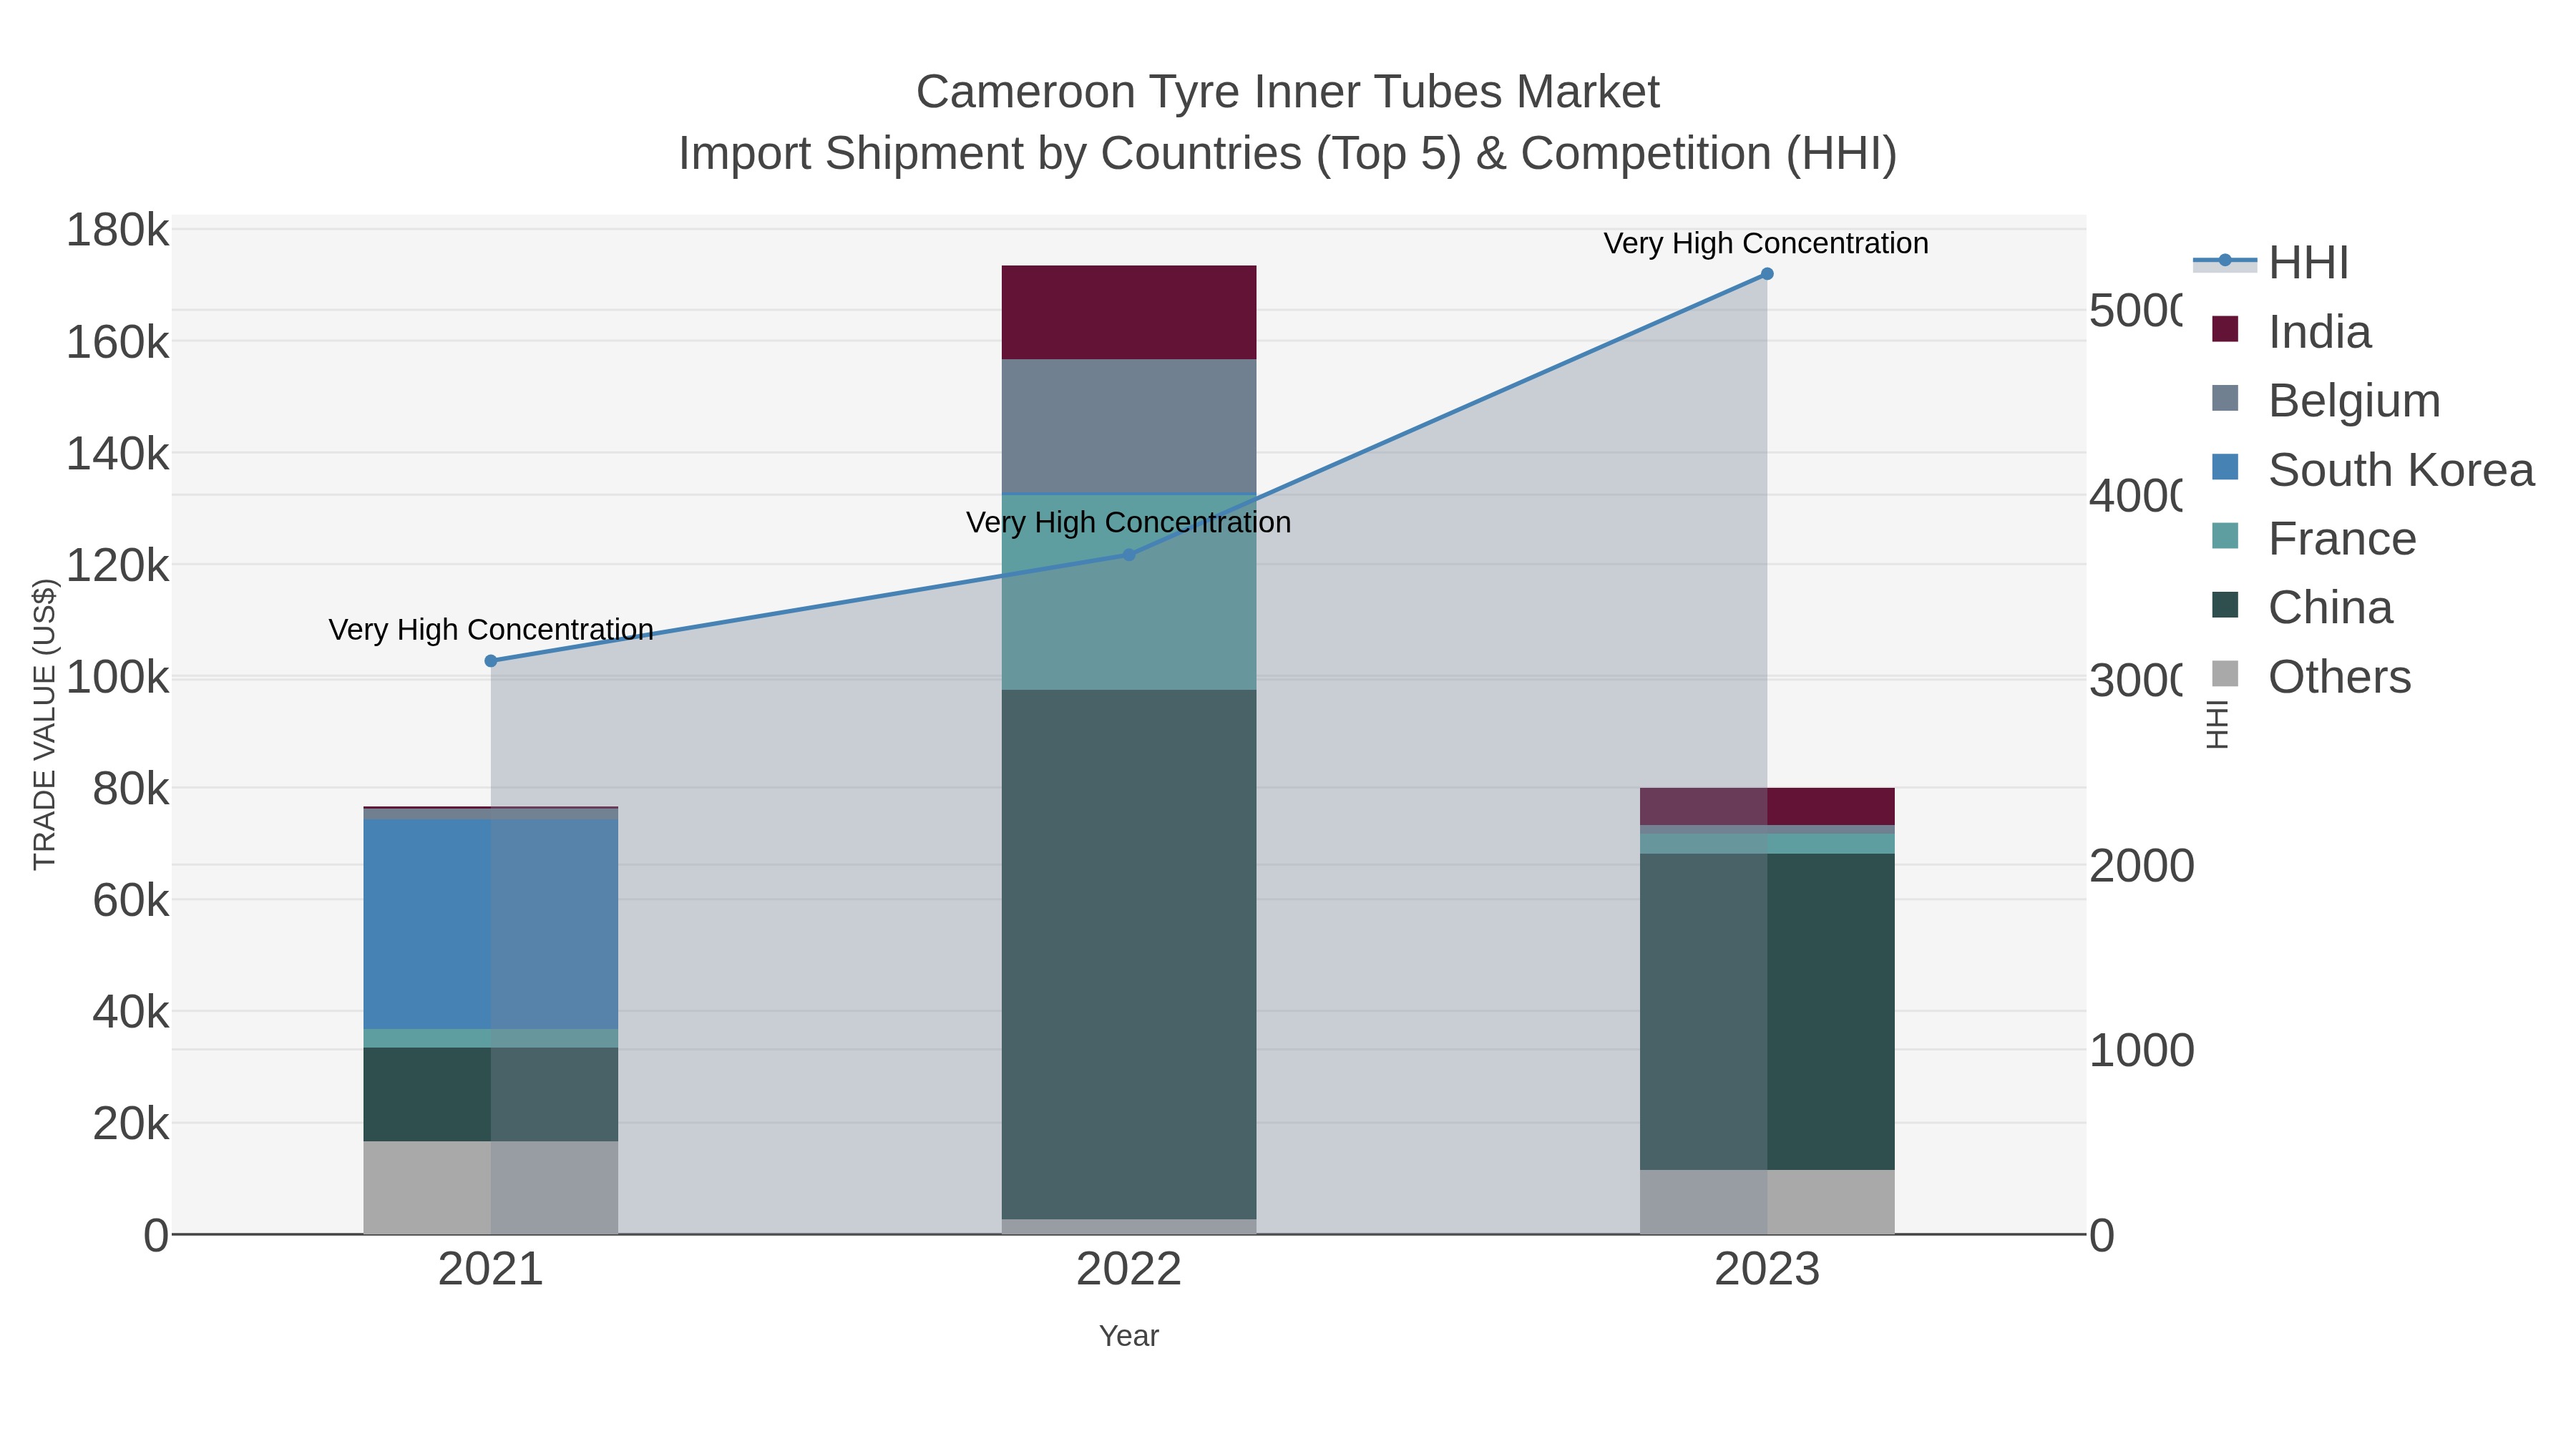Click the TRADE VALUE (US$) axis title
The width and height of the screenshot is (2576, 1449).
[45, 724]
